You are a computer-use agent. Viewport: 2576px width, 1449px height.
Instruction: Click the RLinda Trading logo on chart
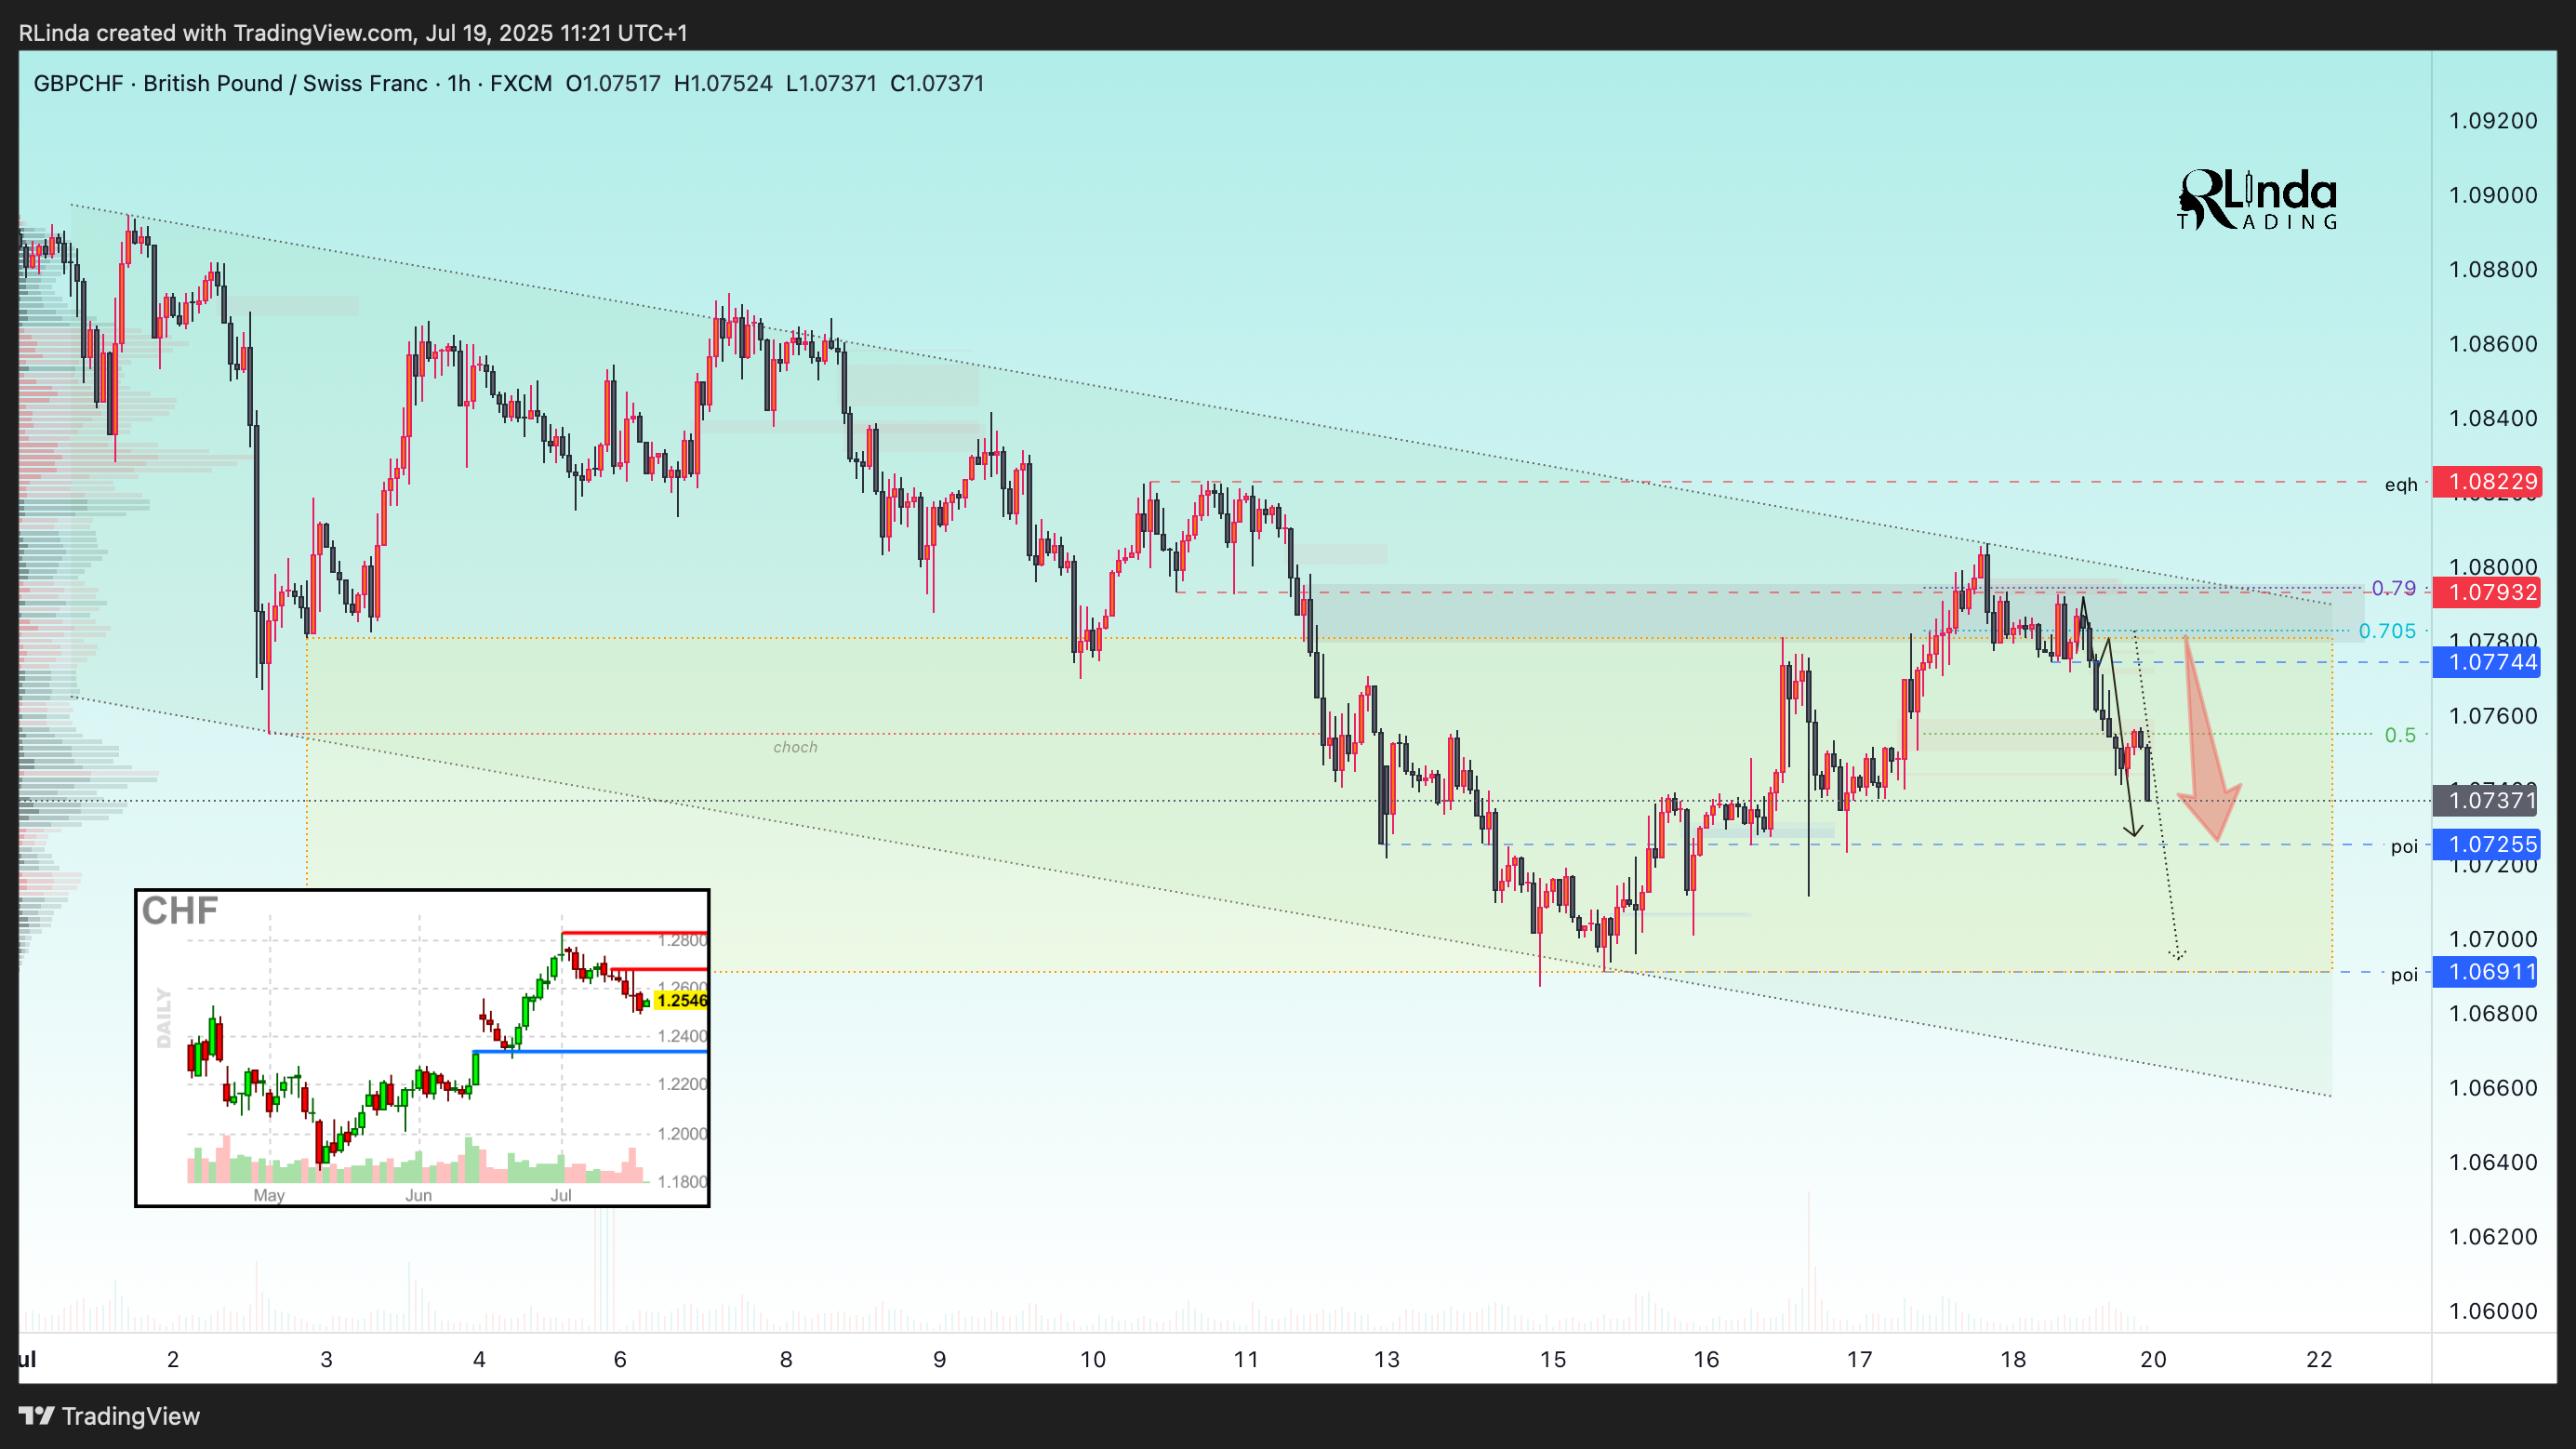point(2257,199)
